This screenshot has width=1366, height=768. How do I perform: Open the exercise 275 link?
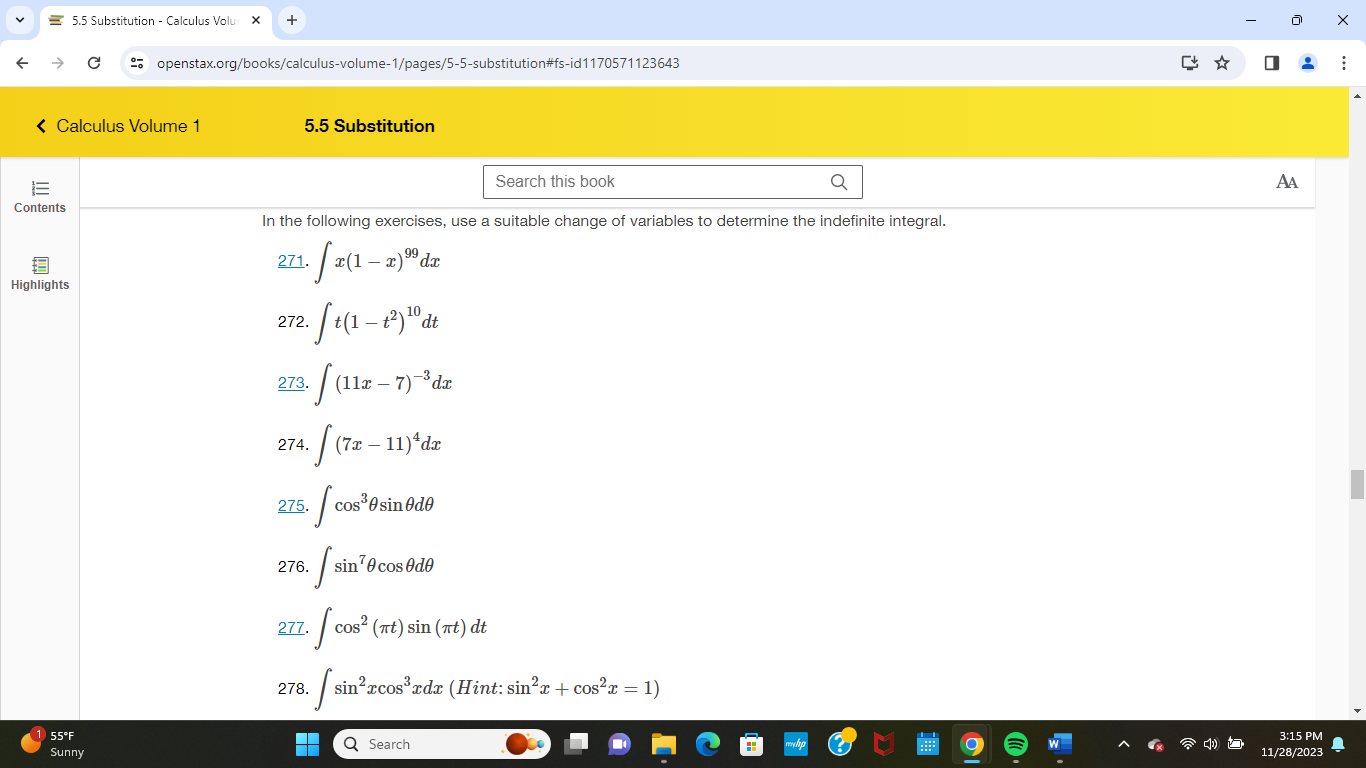289,506
